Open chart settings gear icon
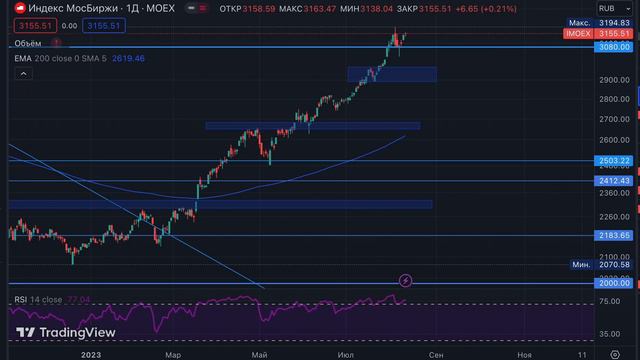The height and width of the screenshot is (360, 640). [615, 354]
